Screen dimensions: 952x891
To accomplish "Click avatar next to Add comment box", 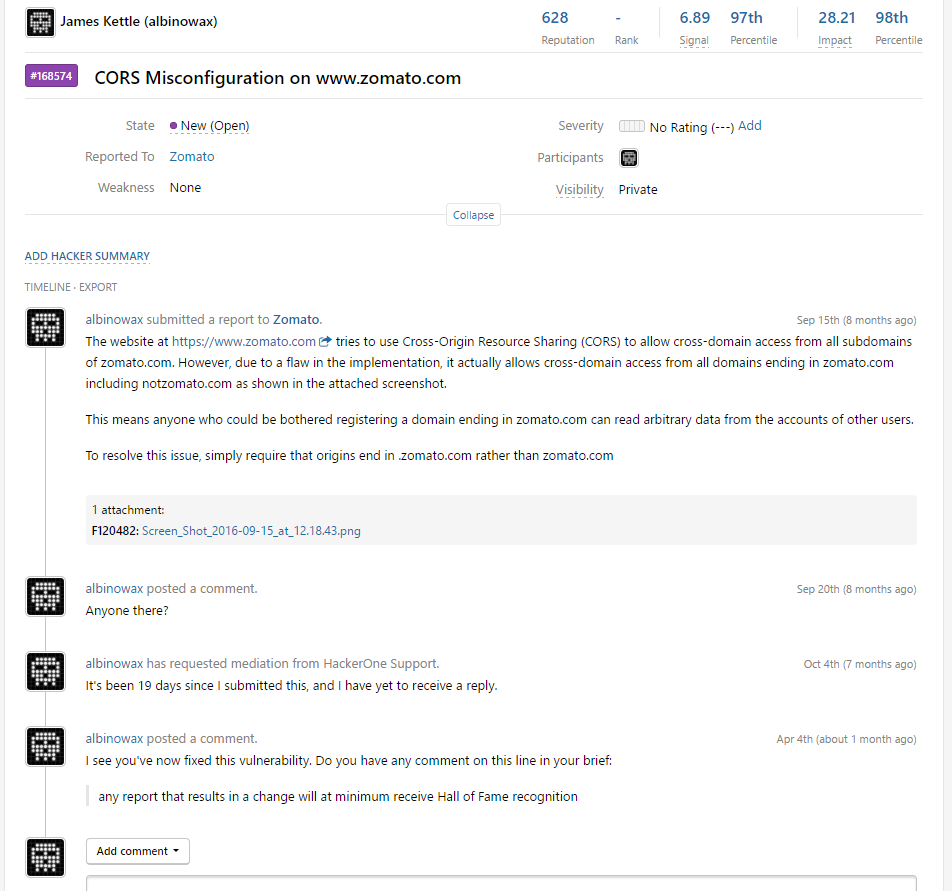I will (46, 858).
